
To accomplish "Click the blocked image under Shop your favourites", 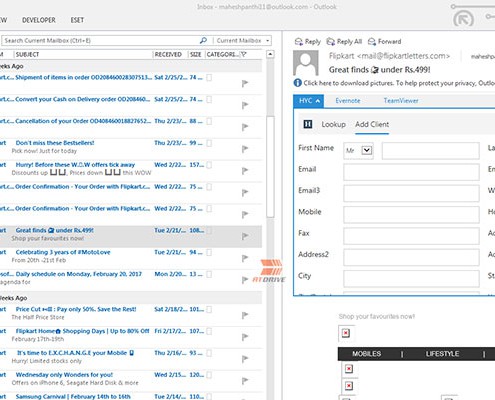I will pos(346,333).
